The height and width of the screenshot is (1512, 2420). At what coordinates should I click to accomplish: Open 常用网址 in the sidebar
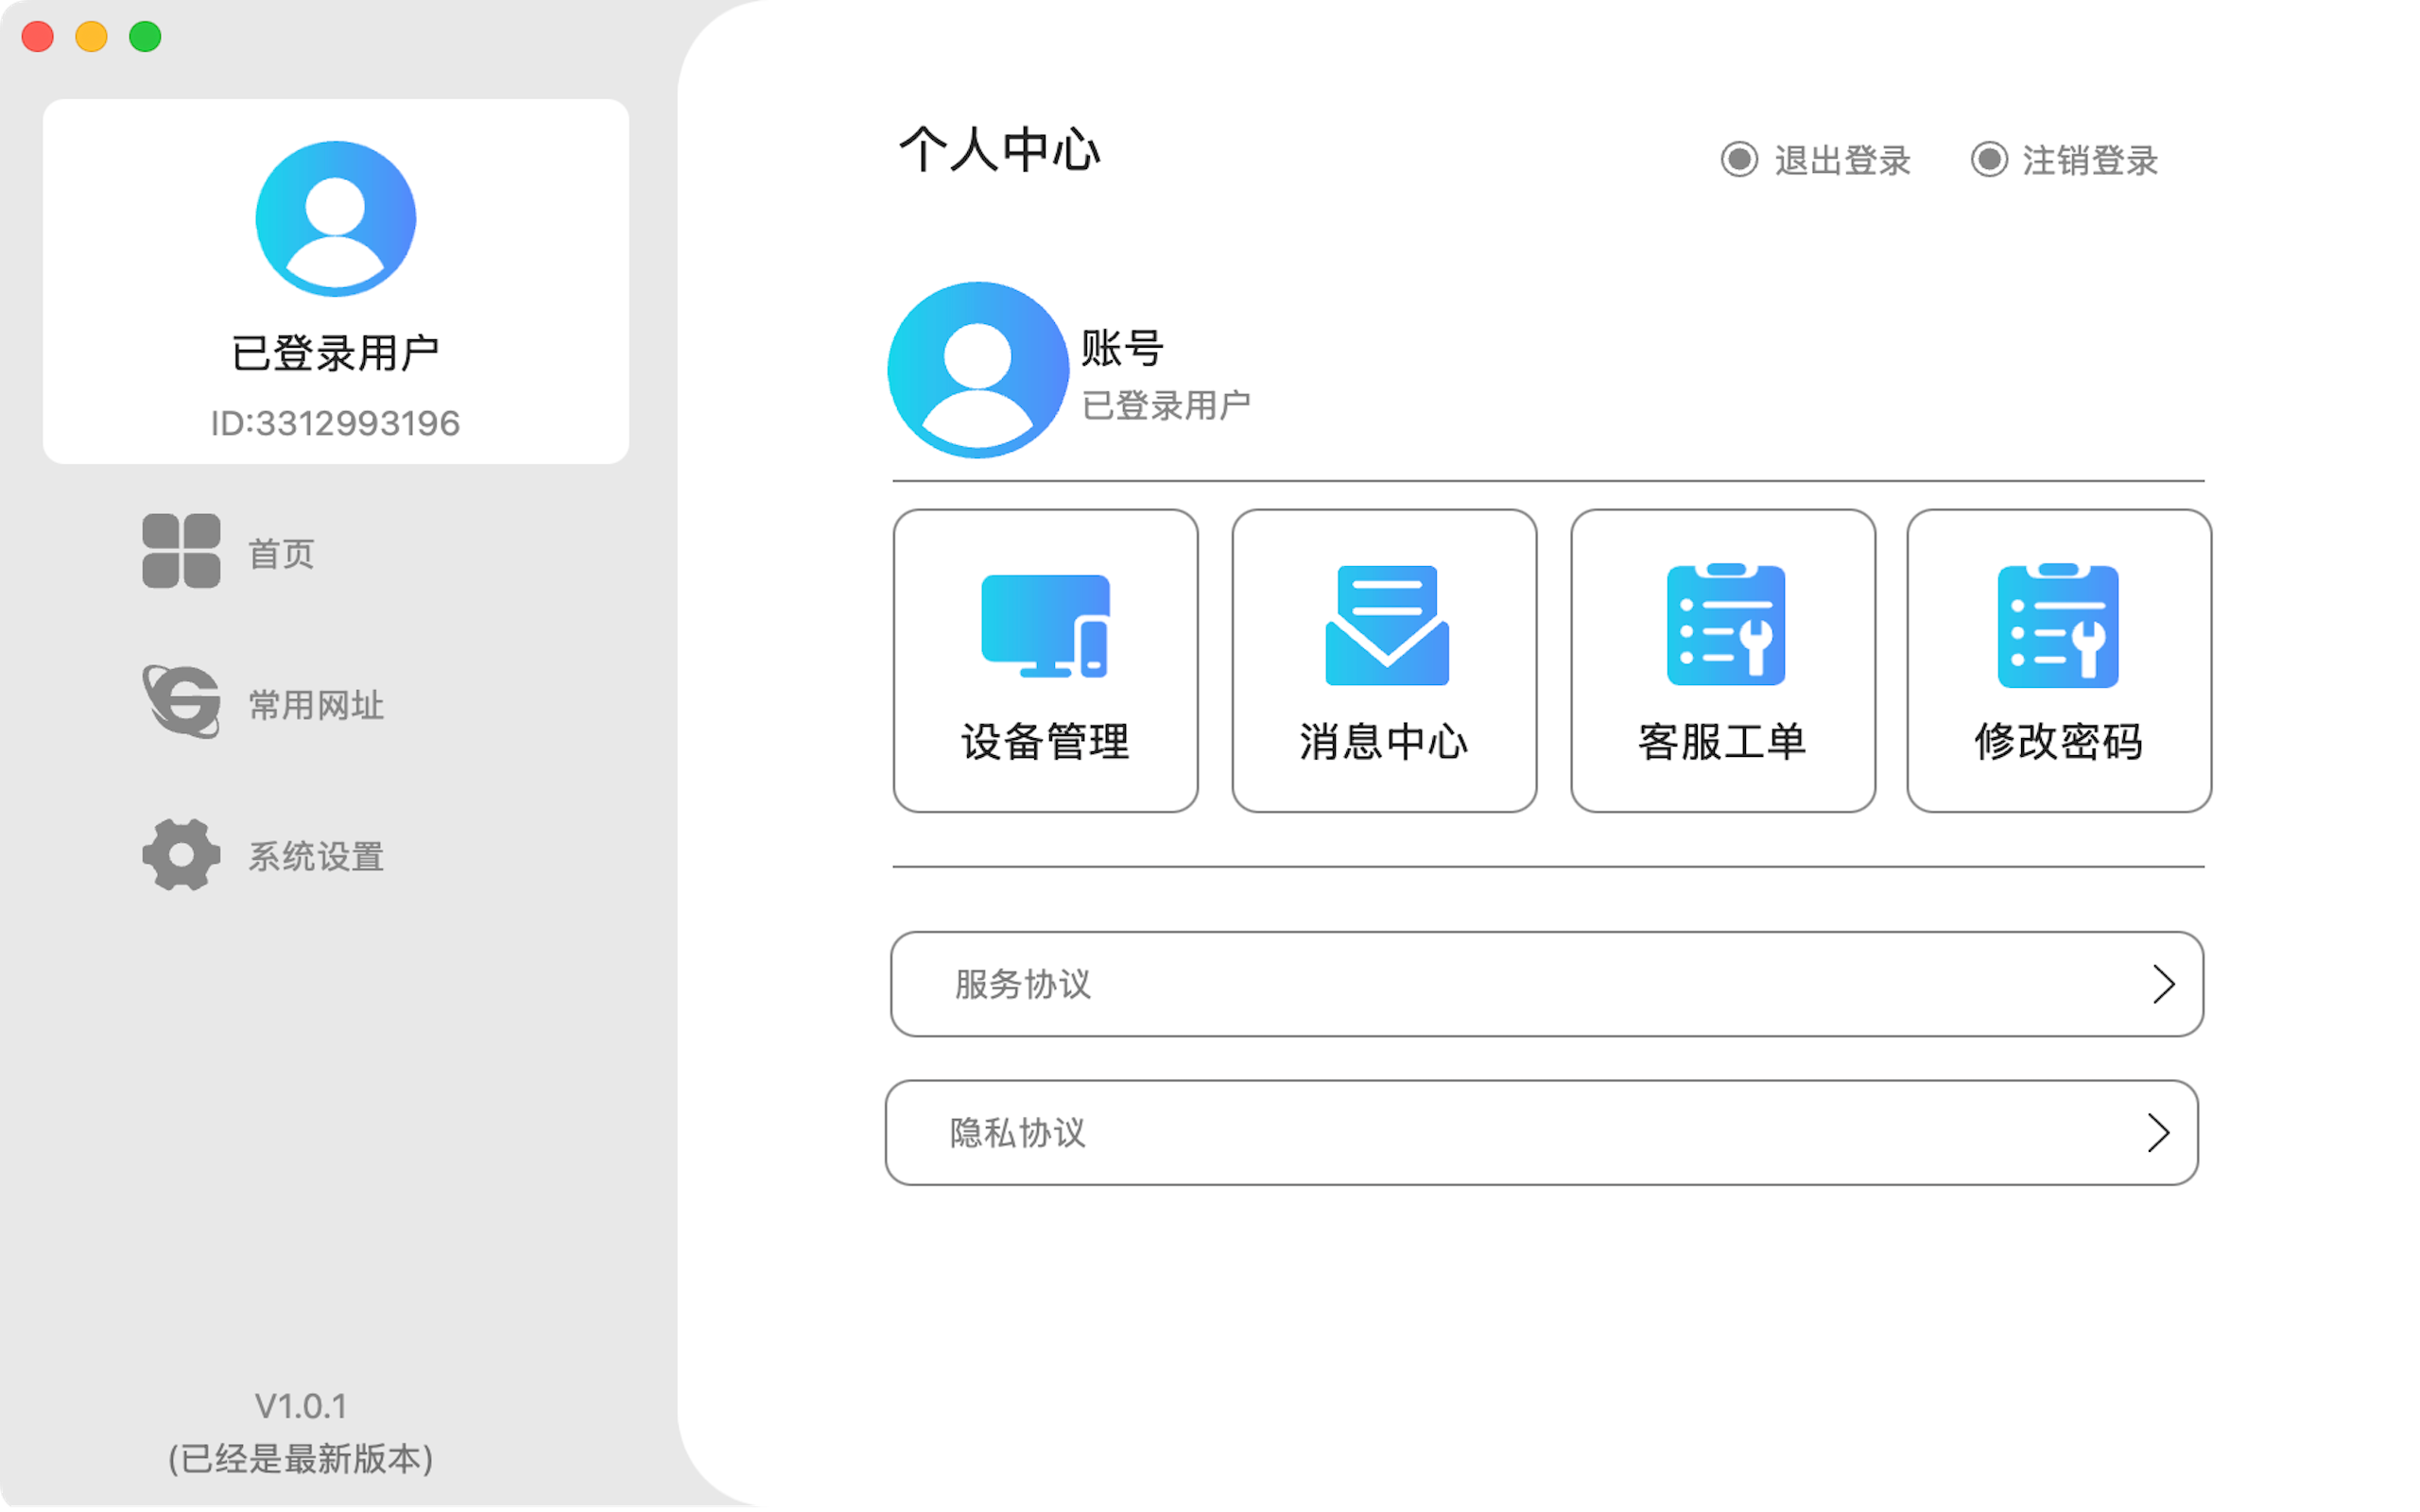pyautogui.click(x=316, y=705)
